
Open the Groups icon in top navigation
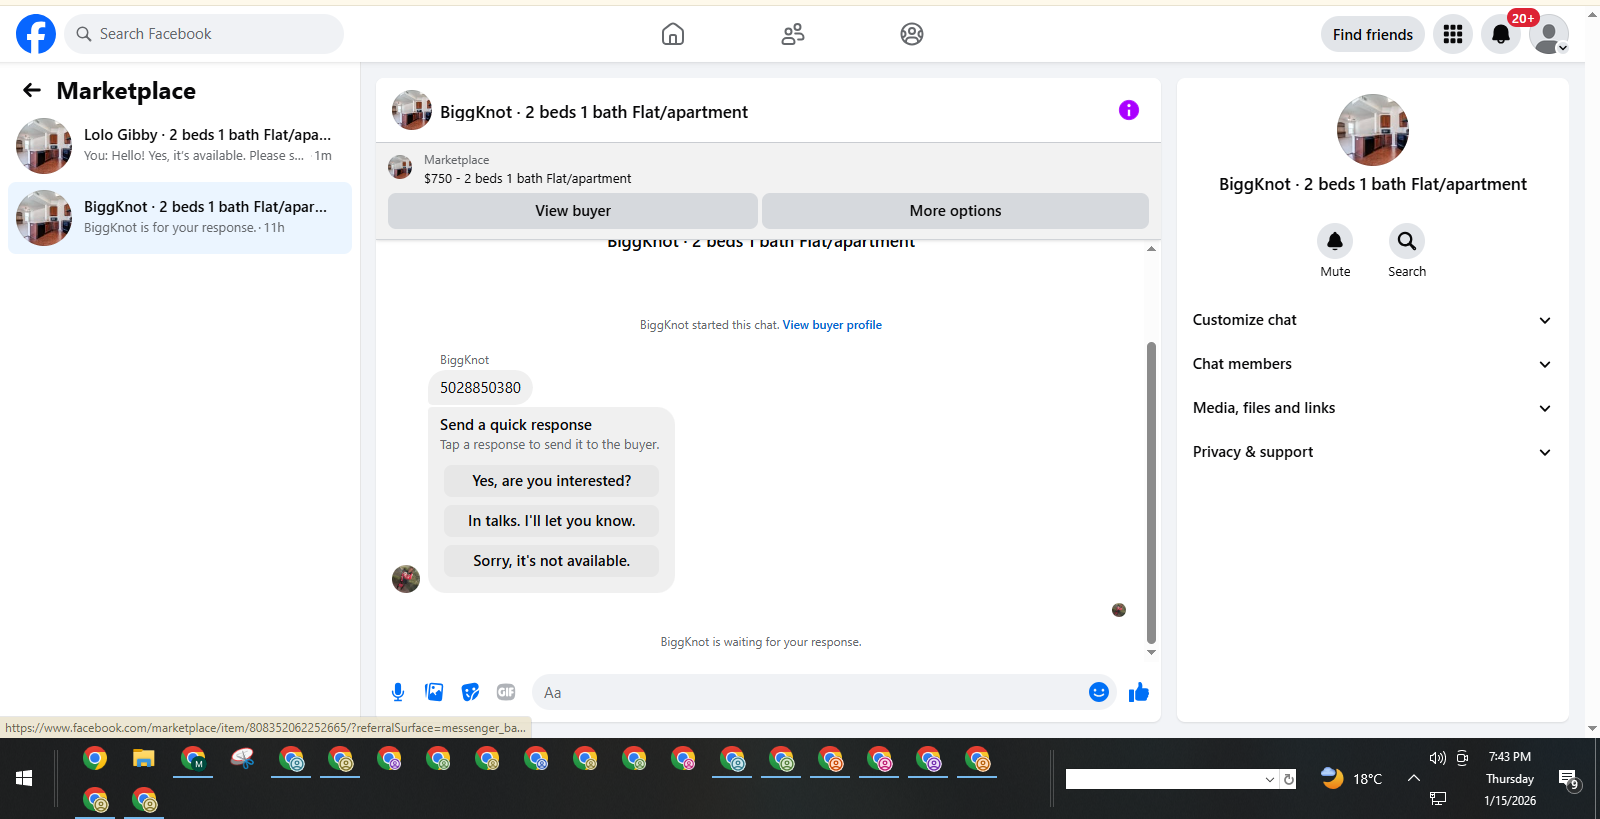[912, 34]
